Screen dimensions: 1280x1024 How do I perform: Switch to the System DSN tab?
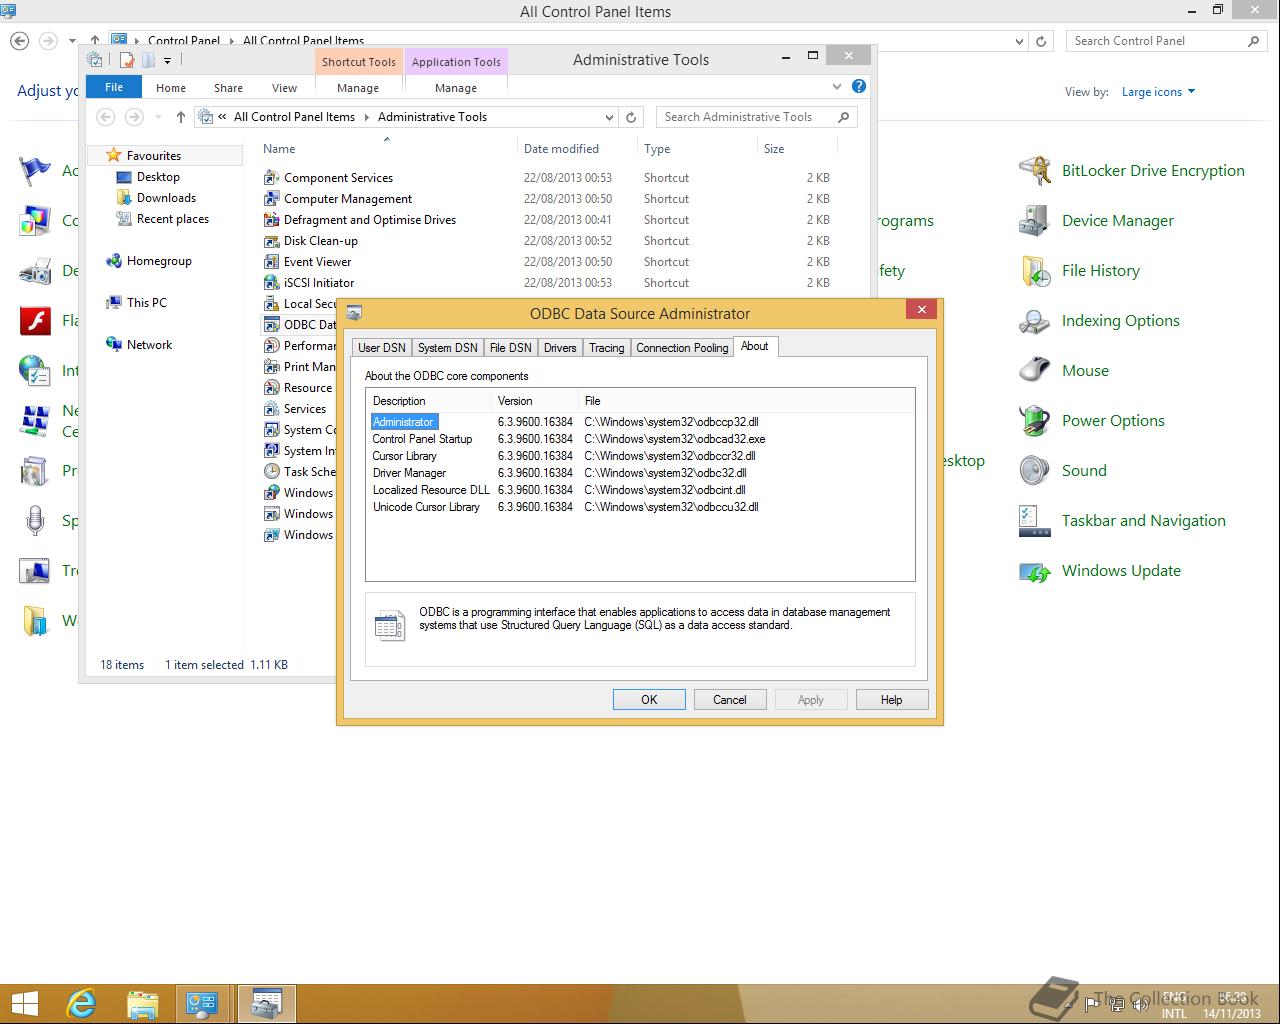448,348
